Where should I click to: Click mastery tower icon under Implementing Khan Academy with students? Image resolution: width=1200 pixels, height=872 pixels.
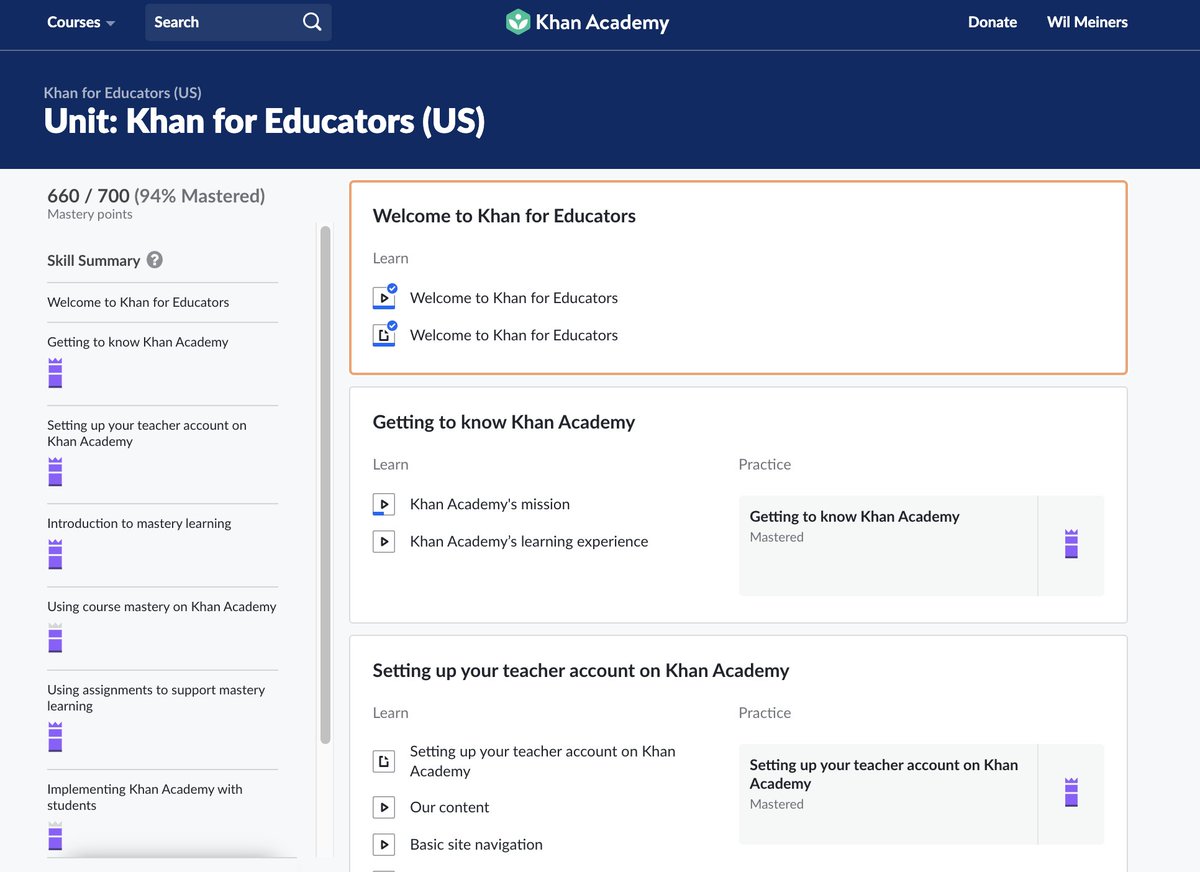coord(55,836)
